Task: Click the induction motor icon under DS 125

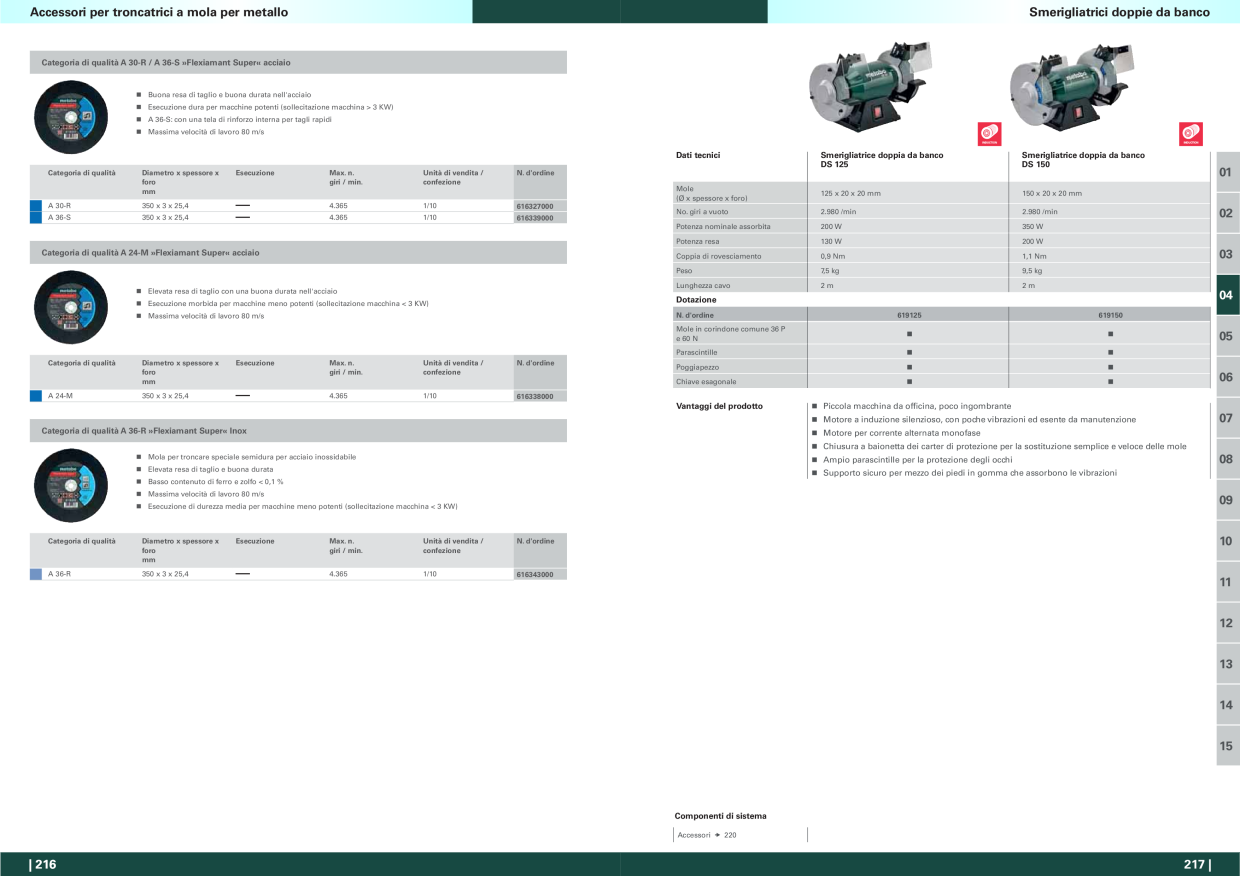Action: [x=989, y=133]
